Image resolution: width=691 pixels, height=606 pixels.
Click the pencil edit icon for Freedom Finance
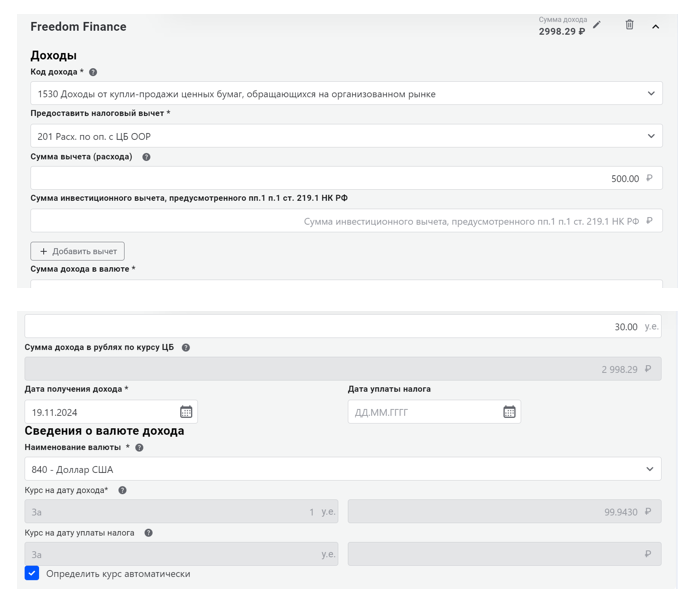[597, 25]
